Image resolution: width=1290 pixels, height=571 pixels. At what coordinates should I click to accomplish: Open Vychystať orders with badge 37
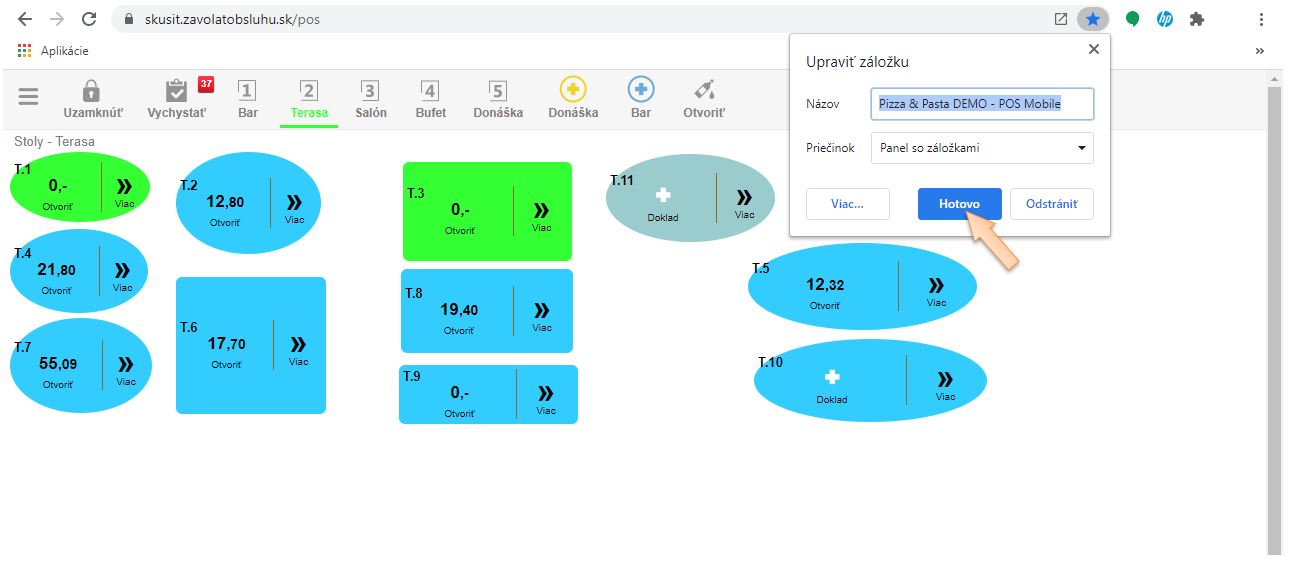click(177, 92)
